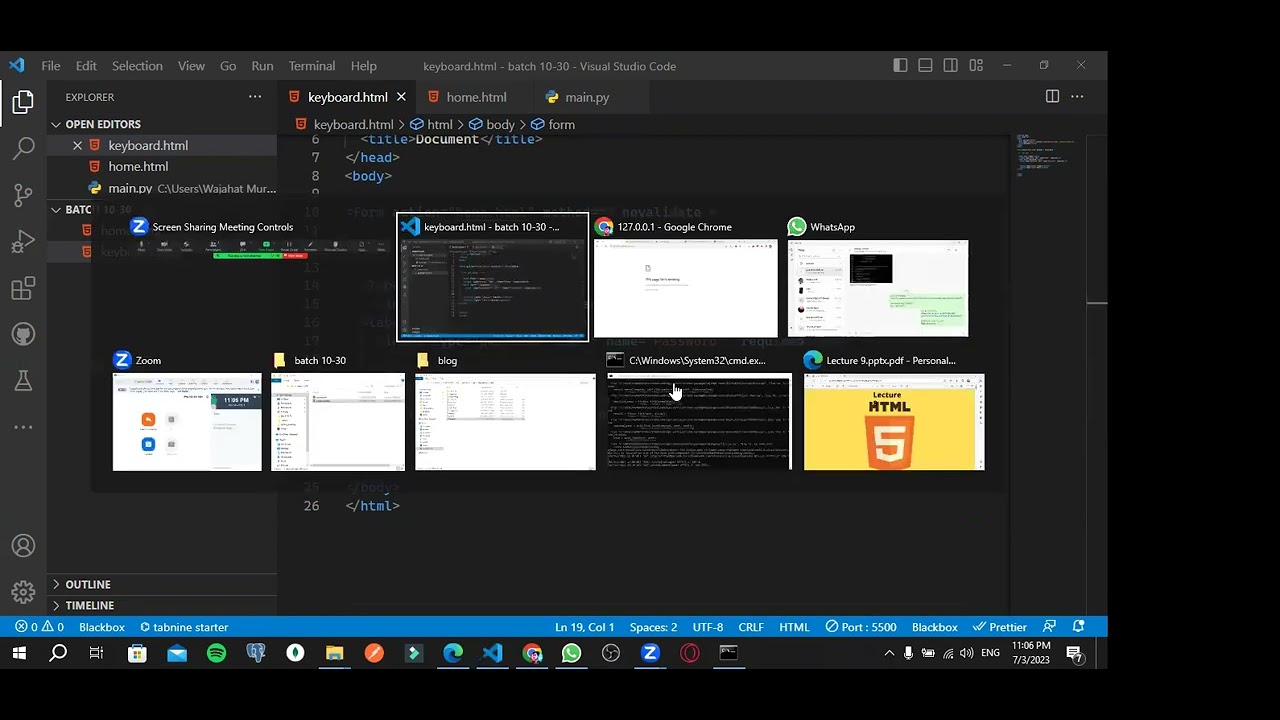Close keyboard.html in Open Editors list
1280x720 pixels.
[x=77, y=145]
